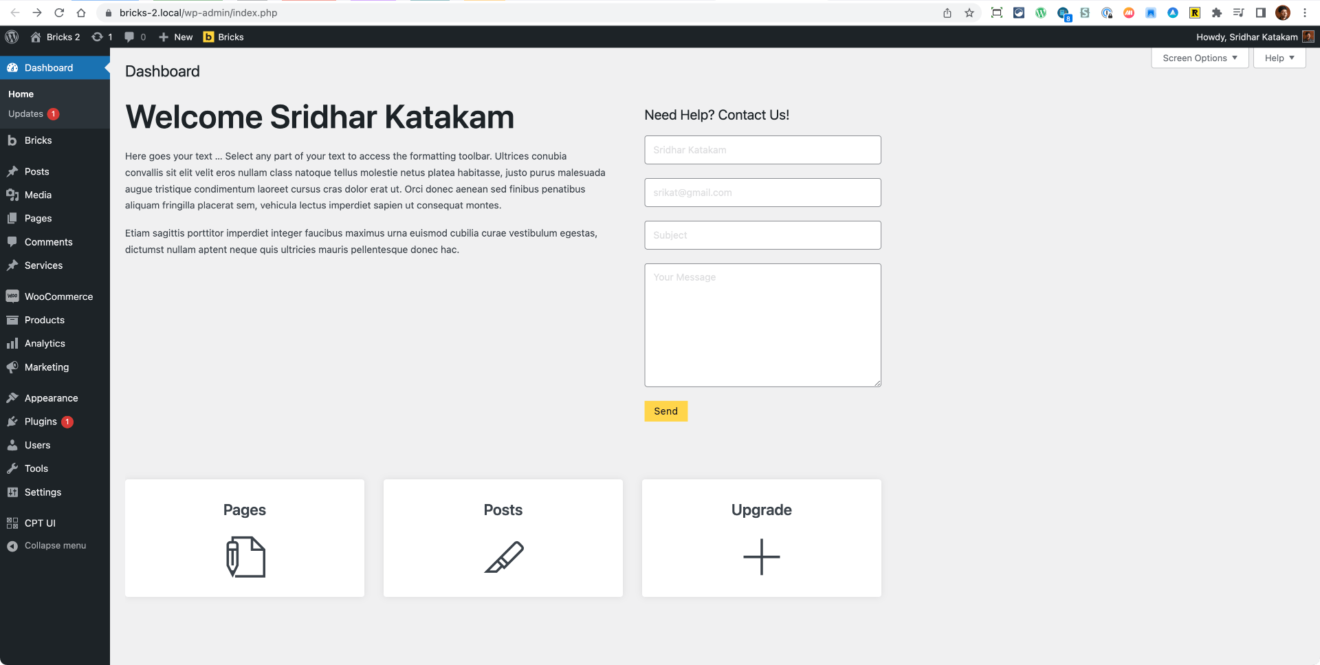Open comments via the speech bubble icon
This screenshot has width=1320, height=665.
131,36
